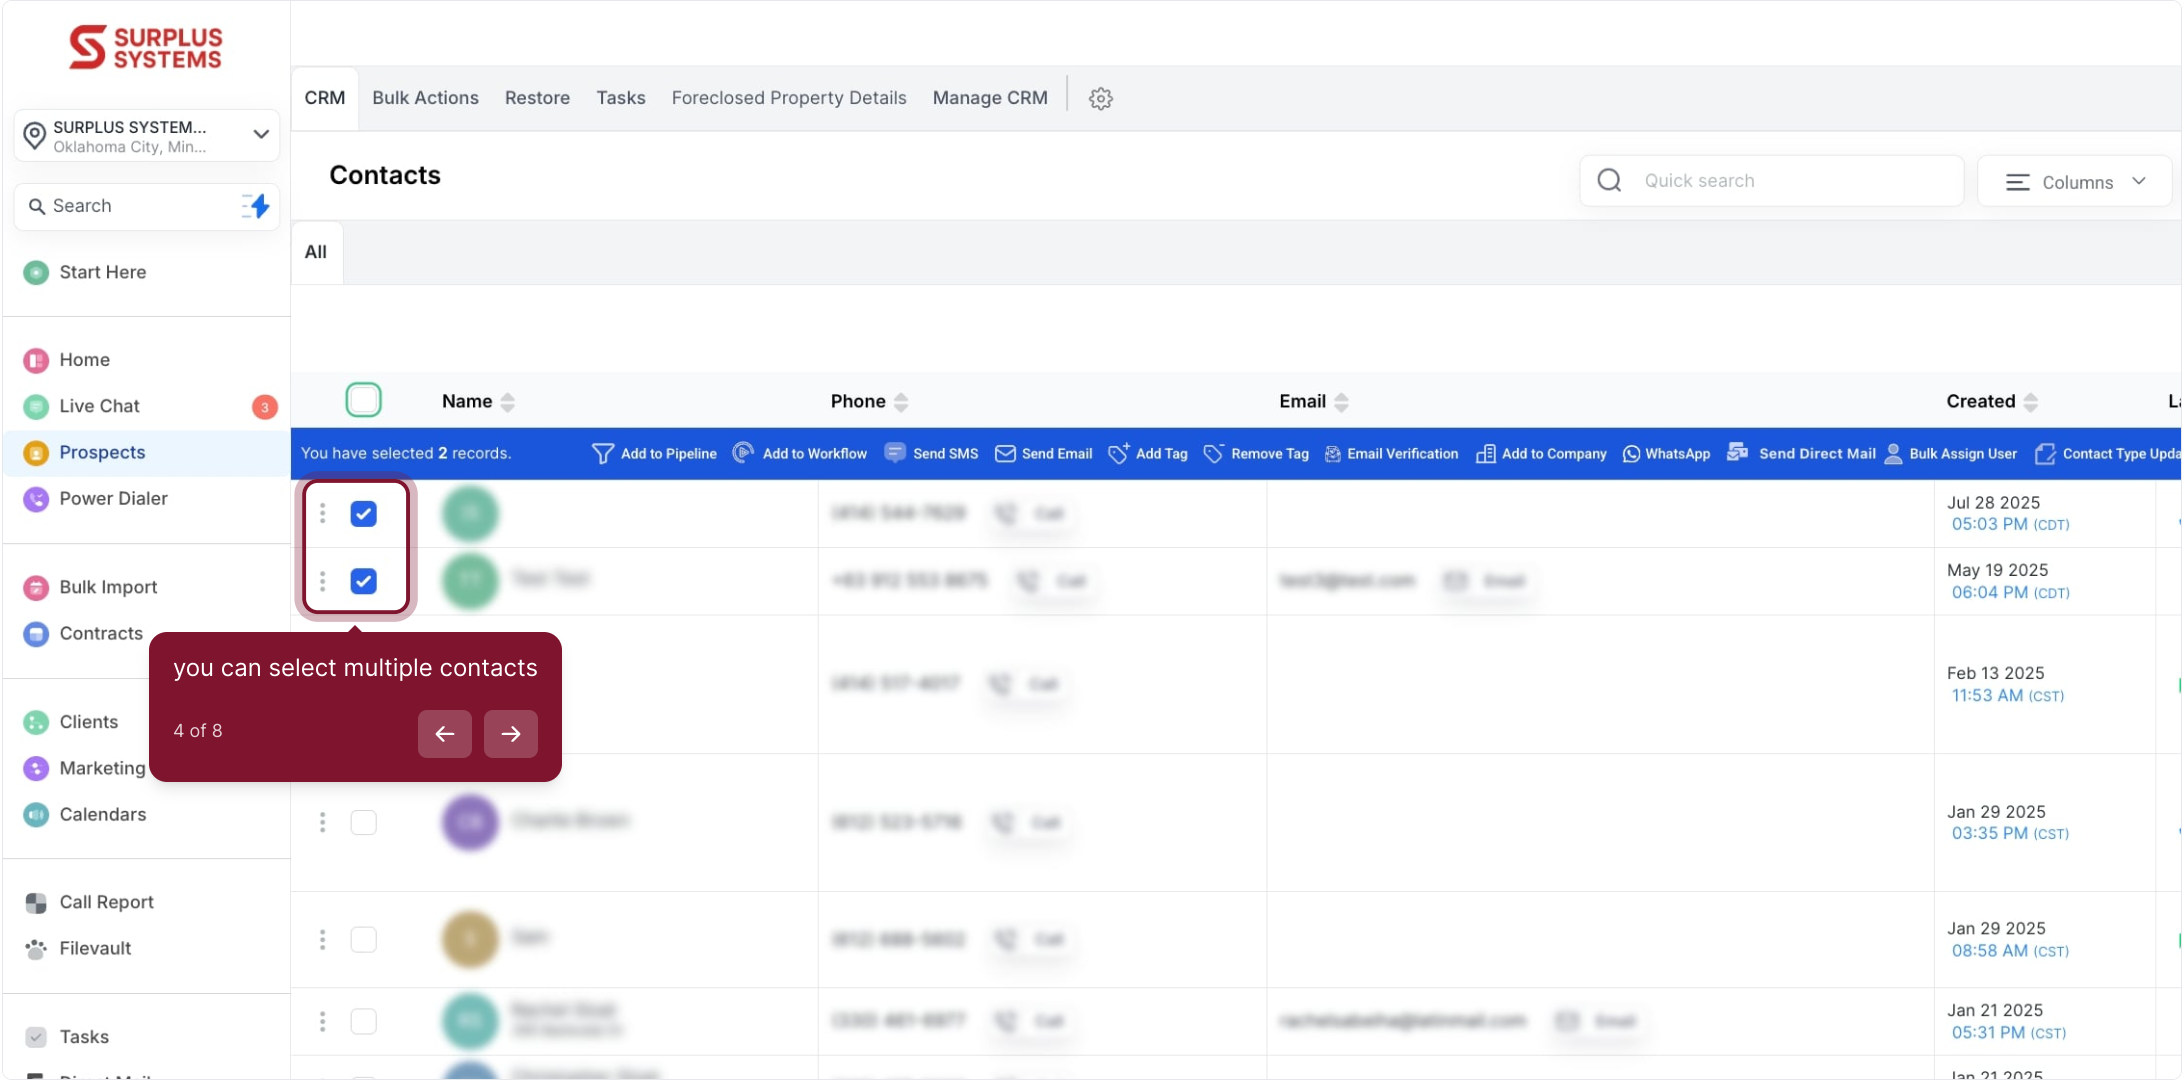The width and height of the screenshot is (2184, 1080).
Task: Click the Add to Pipeline funnel icon
Action: [x=602, y=454]
